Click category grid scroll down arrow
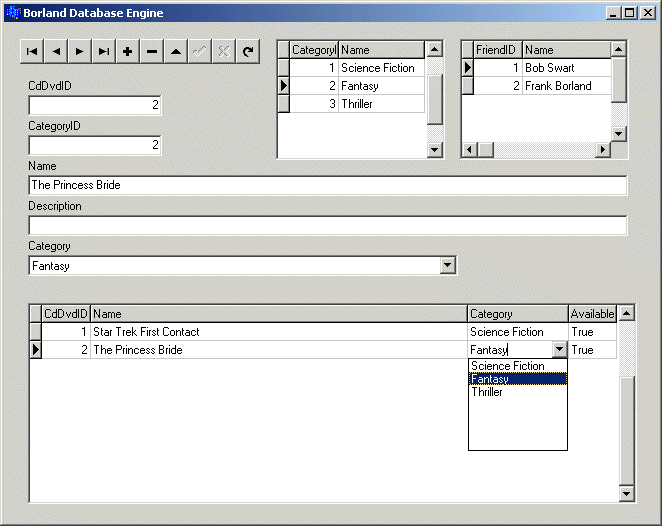The image size is (662, 526). point(434,149)
